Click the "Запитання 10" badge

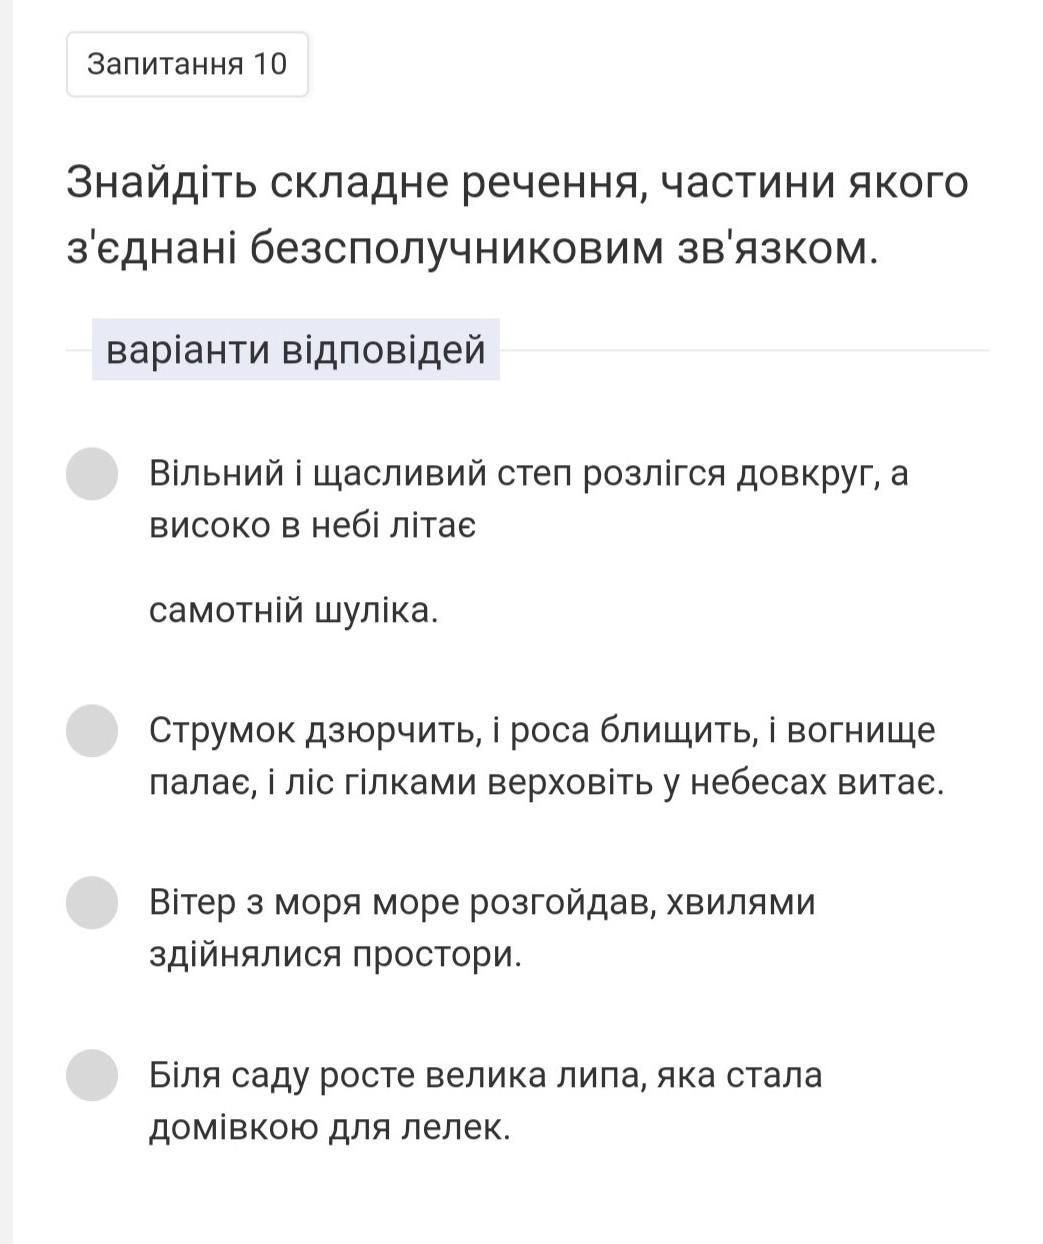coord(187,64)
